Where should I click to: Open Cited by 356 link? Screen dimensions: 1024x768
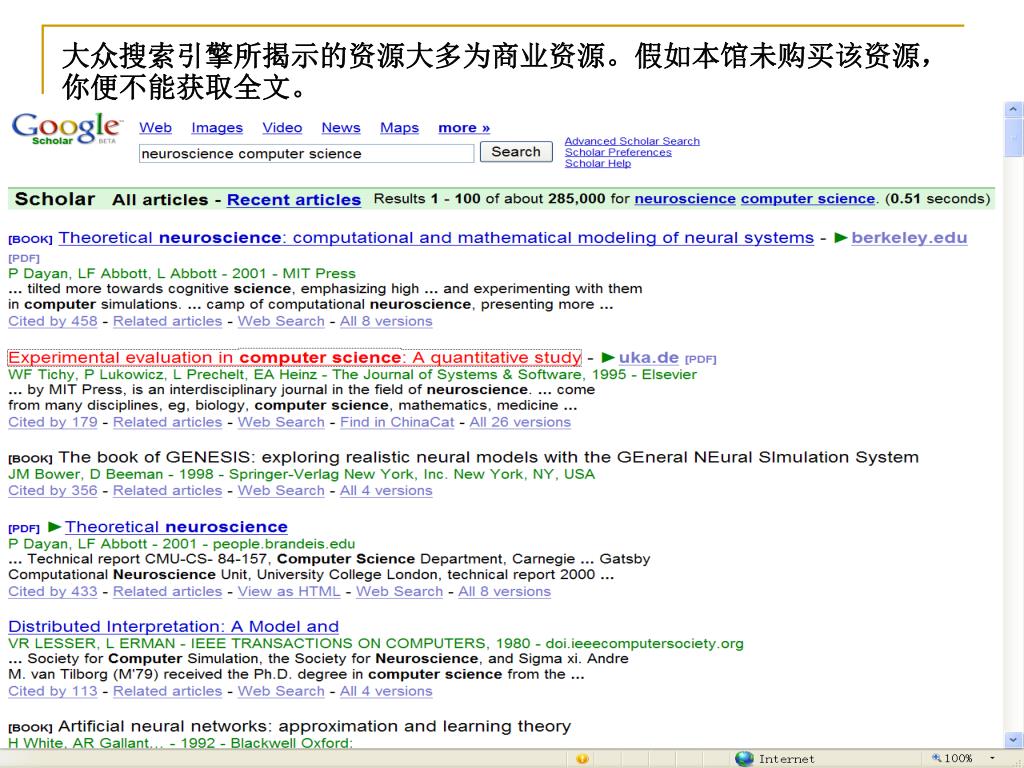[53, 490]
